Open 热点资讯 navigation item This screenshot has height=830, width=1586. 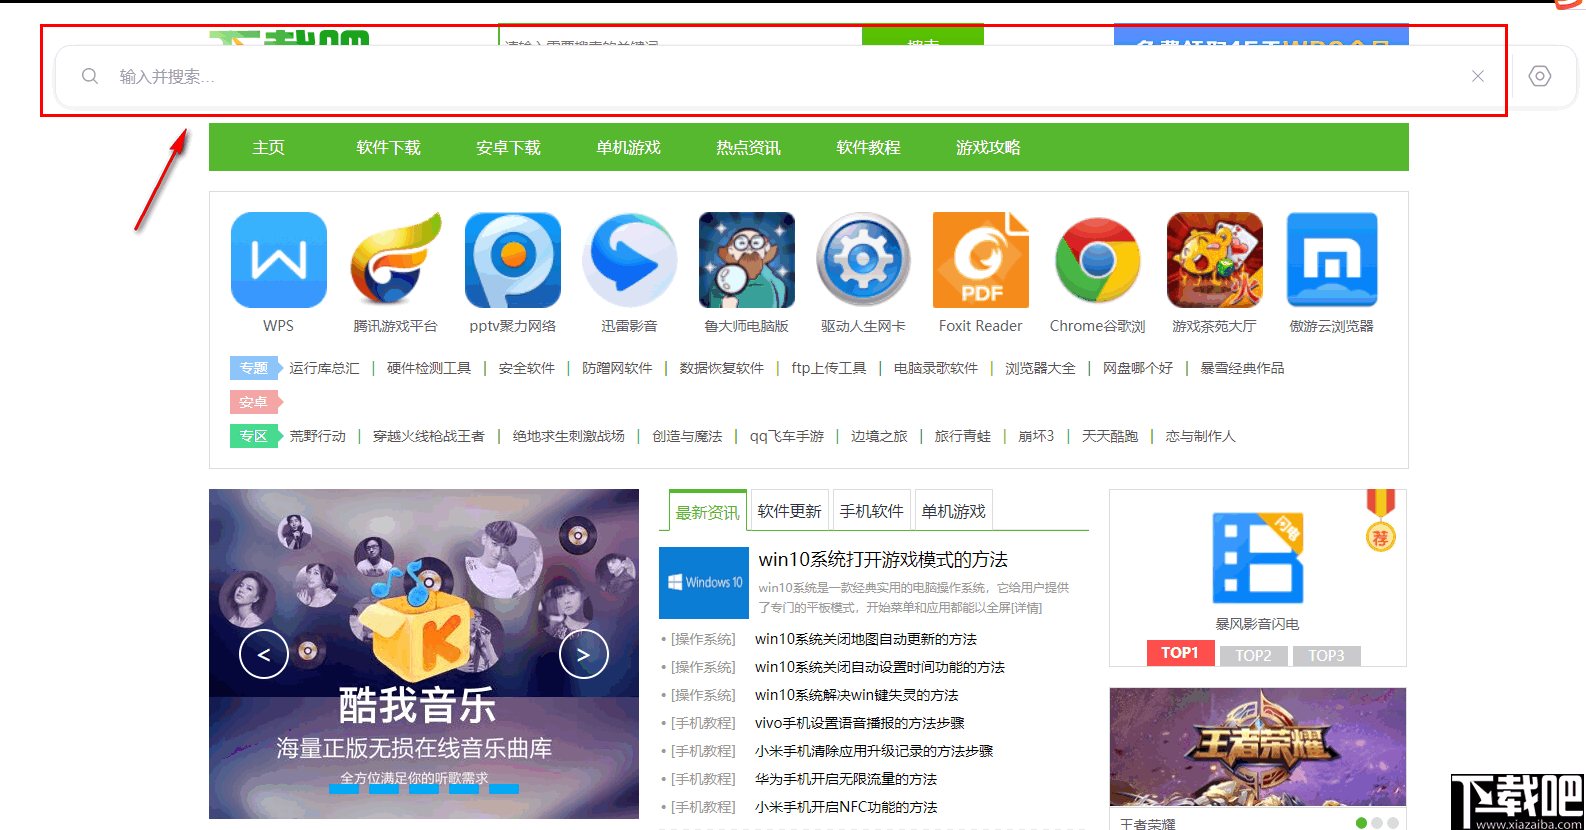coord(749,147)
